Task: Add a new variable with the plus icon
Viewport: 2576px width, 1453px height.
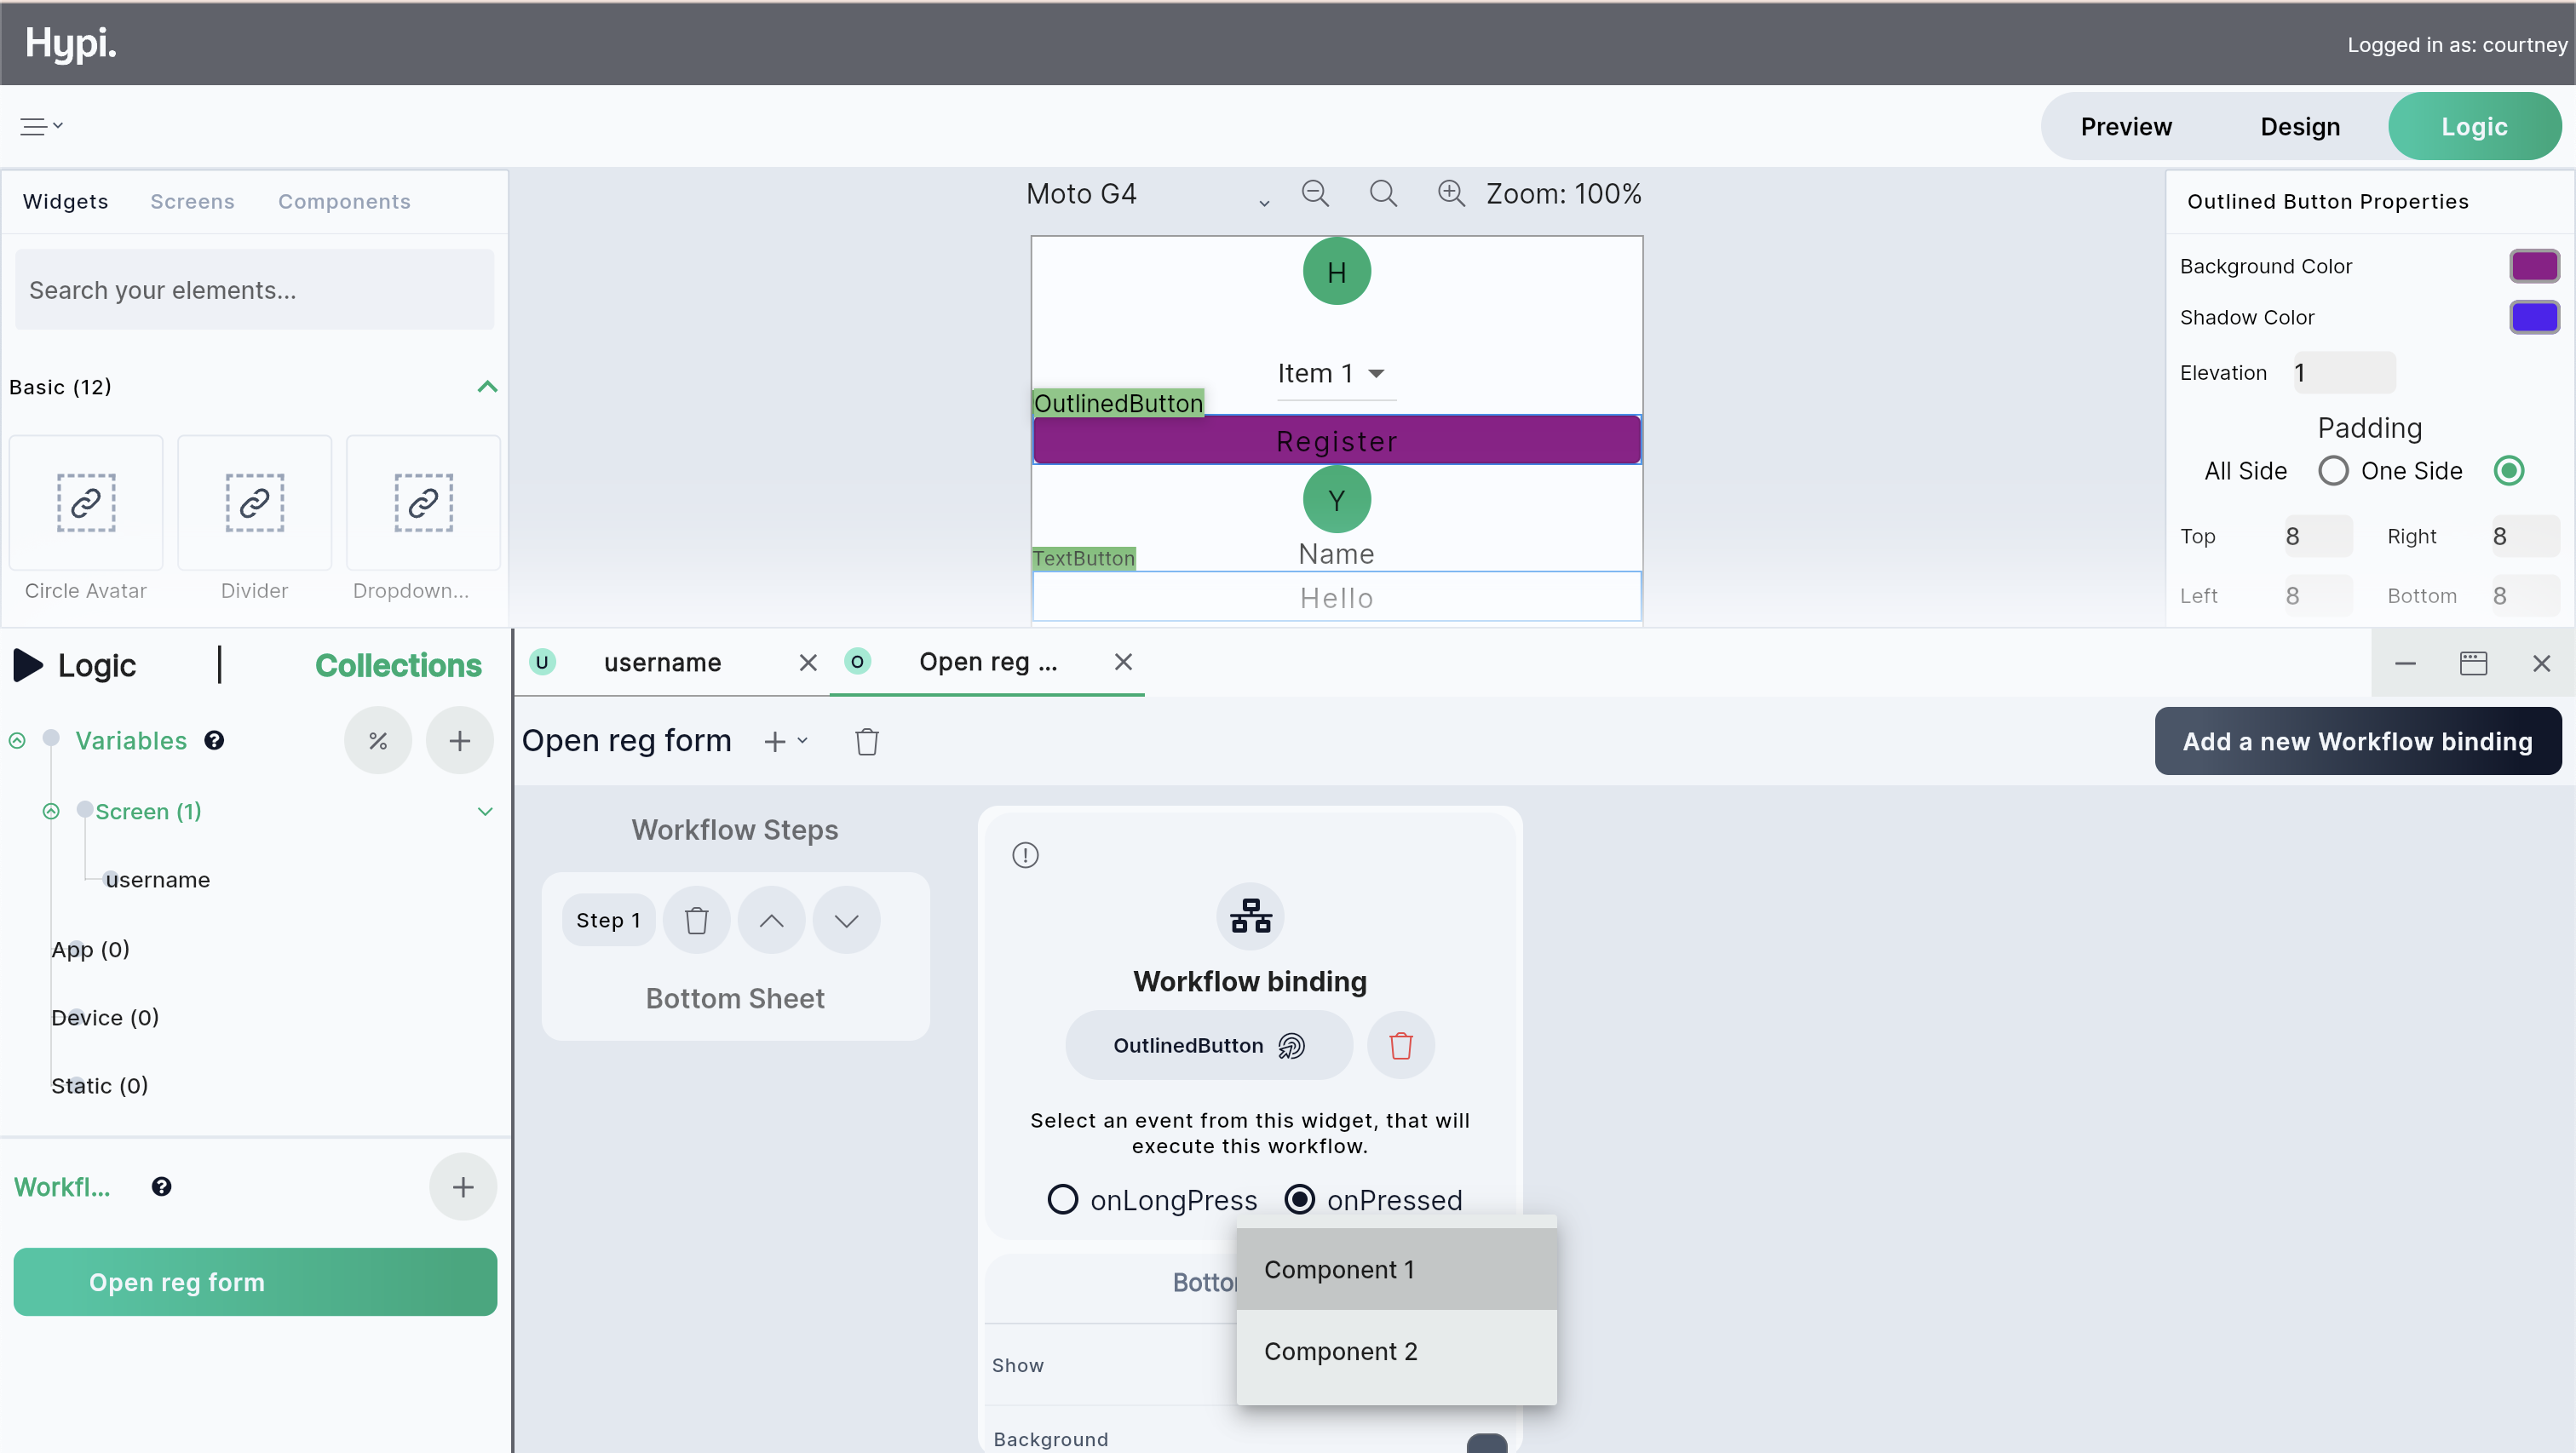Action: (459, 740)
